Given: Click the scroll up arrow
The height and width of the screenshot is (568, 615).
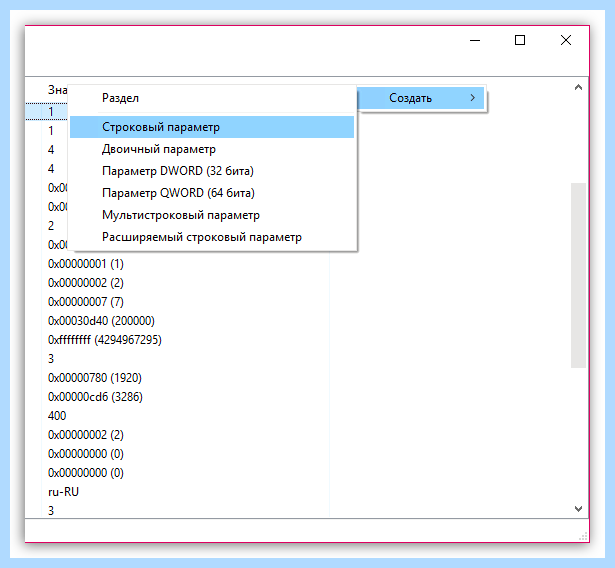Looking at the screenshot, I should (x=578, y=87).
